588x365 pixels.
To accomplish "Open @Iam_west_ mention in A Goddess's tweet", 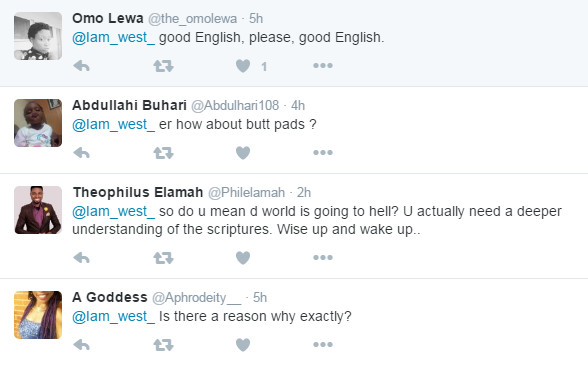I will coord(113,317).
